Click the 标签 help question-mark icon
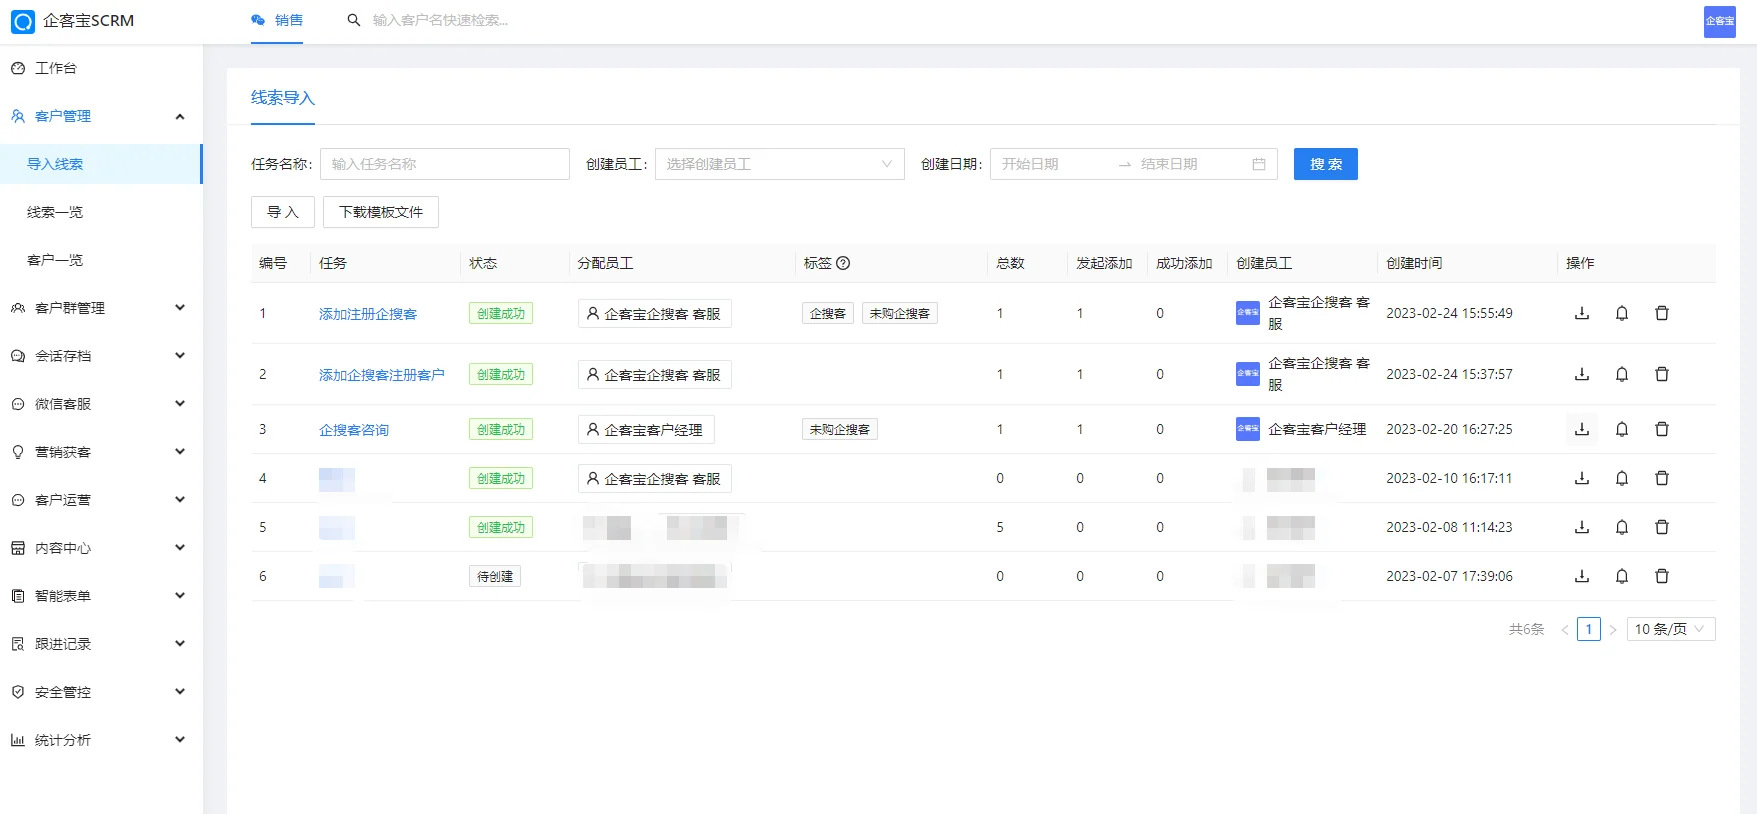The image size is (1757, 814). click(843, 263)
